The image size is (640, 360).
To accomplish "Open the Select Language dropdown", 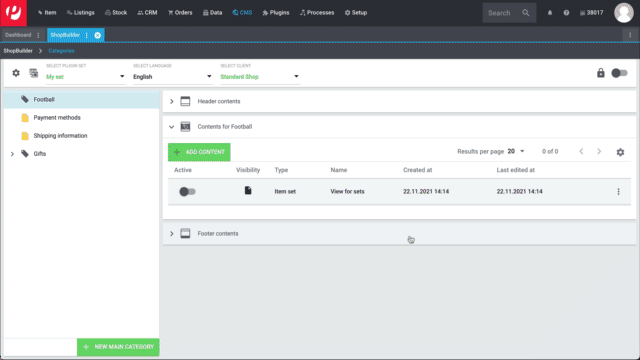I will [x=172, y=77].
